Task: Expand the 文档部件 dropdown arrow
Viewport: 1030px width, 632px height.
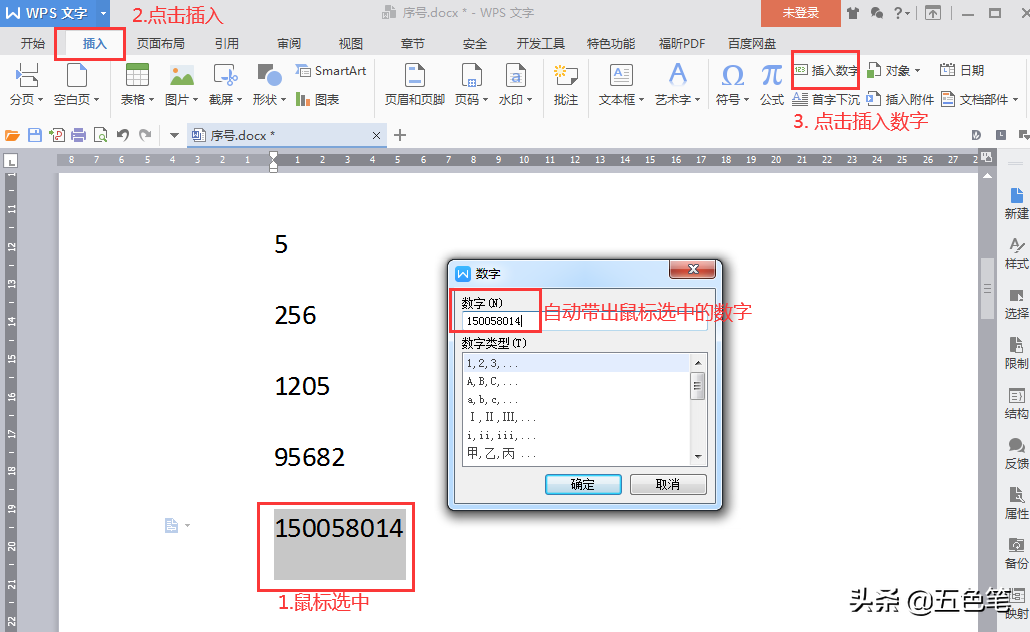Action: pyautogui.click(x=1015, y=100)
